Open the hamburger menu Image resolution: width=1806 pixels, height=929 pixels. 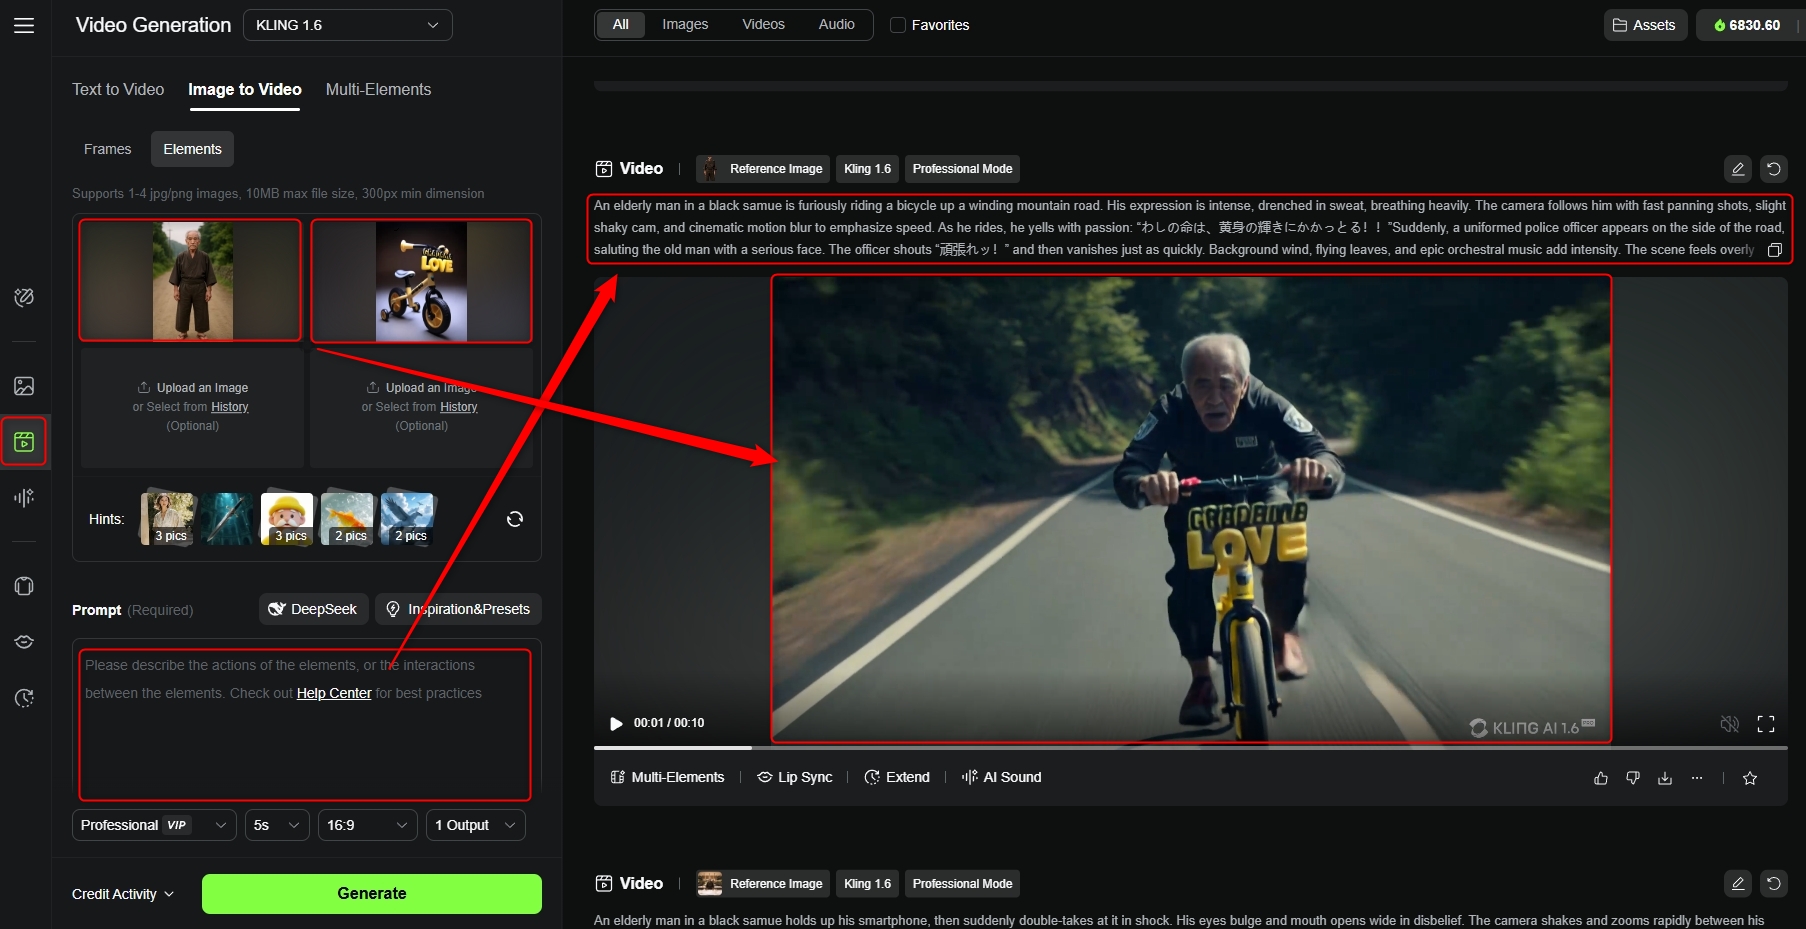pyautogui.click(x=24, y=25)
